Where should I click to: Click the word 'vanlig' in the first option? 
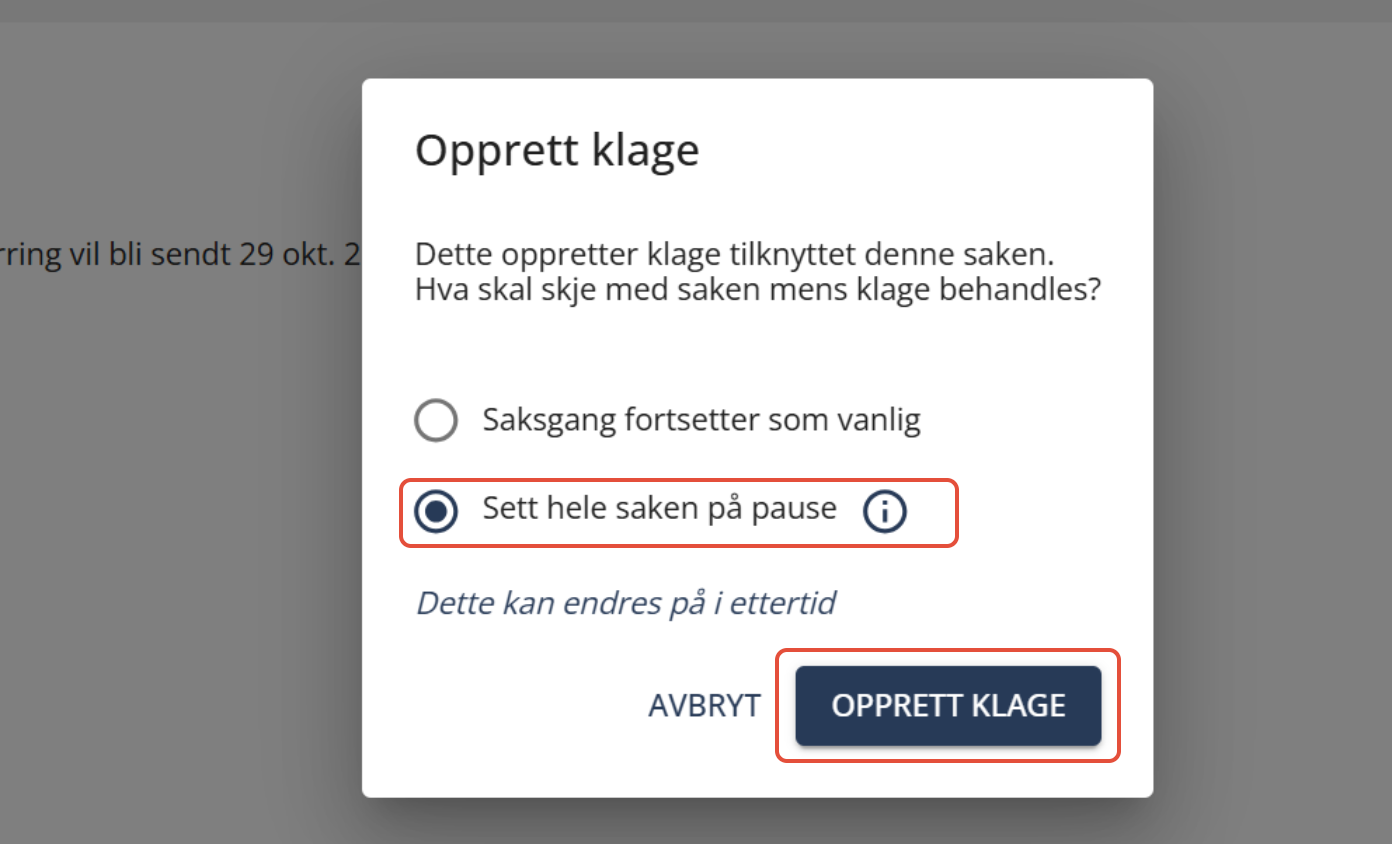coord(879,420)
